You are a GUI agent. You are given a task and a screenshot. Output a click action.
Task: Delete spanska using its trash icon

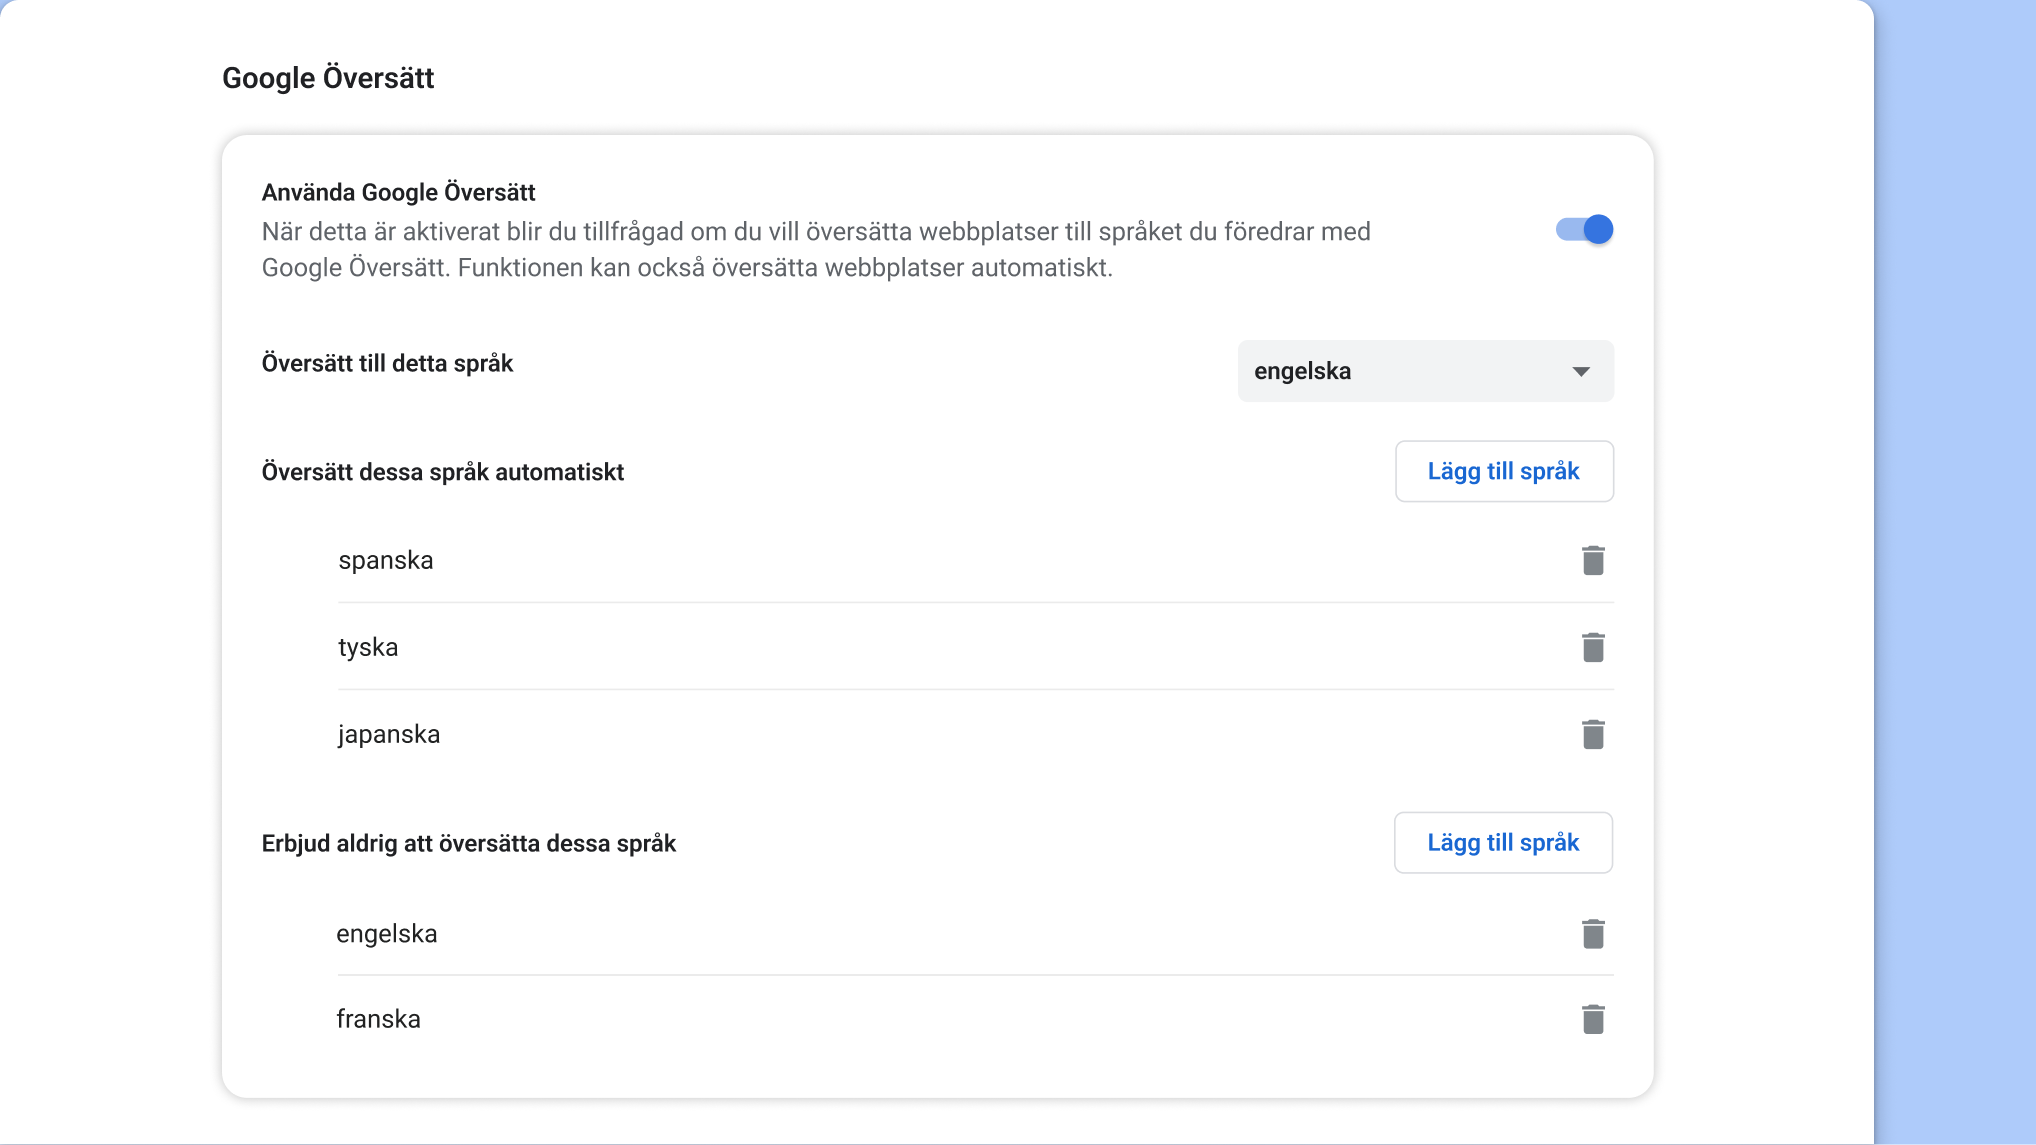(1593, 560)
